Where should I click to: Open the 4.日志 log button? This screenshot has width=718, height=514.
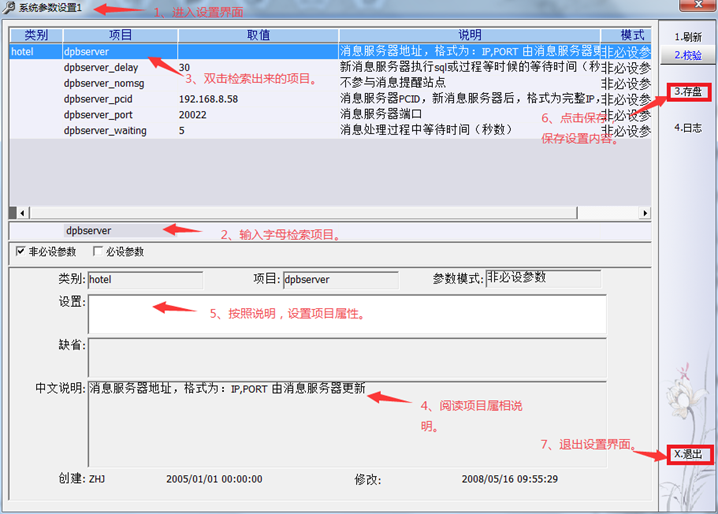point(687,128)
